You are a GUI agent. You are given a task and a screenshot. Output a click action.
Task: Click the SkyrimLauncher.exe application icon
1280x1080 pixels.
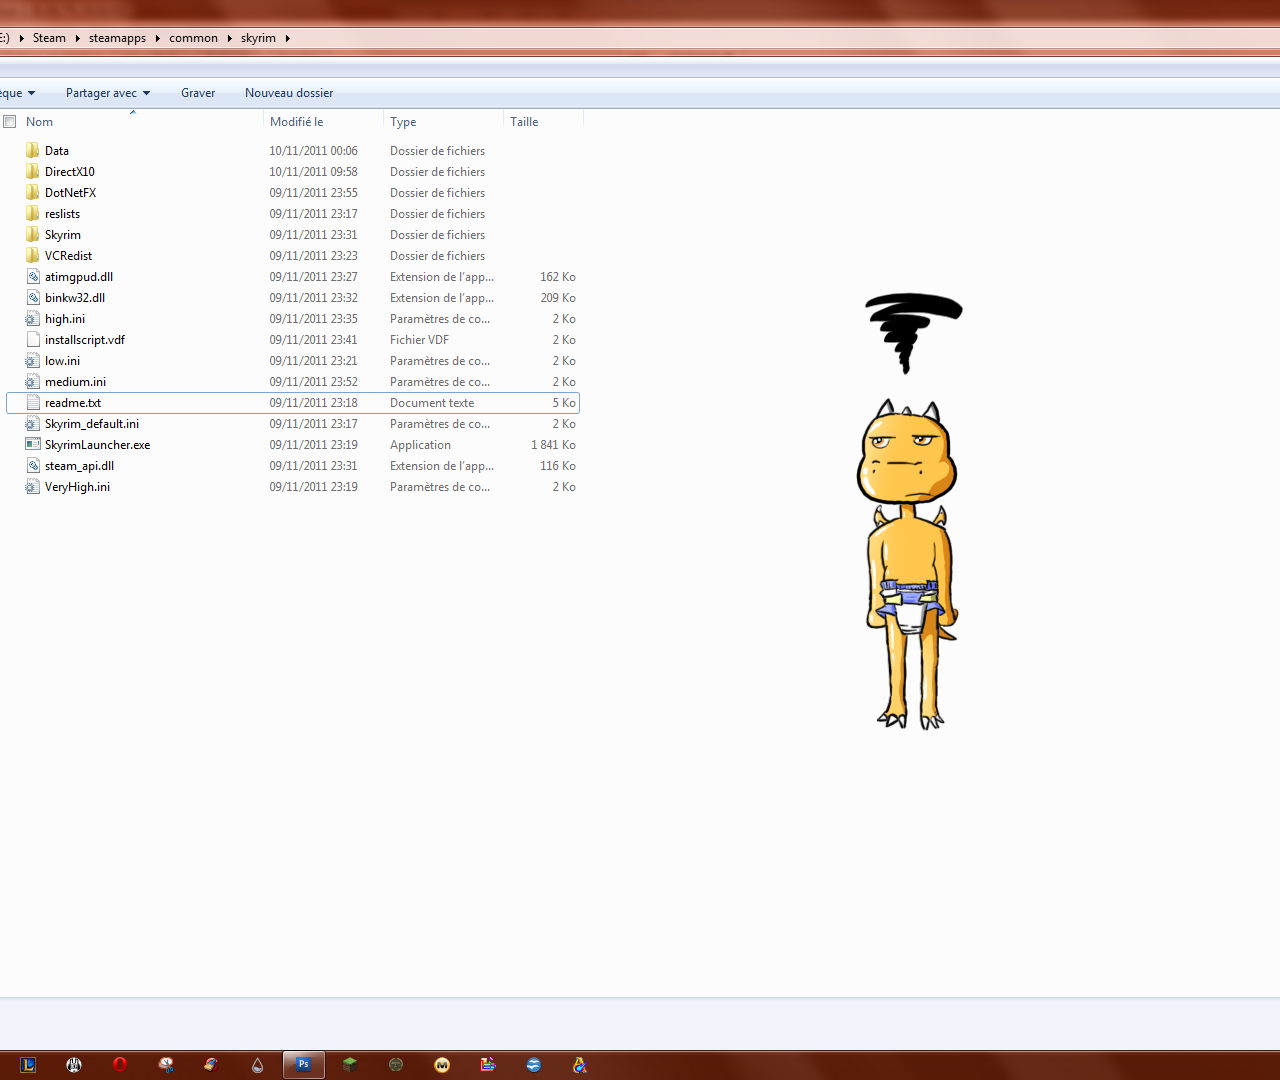(x=33, y=445)
